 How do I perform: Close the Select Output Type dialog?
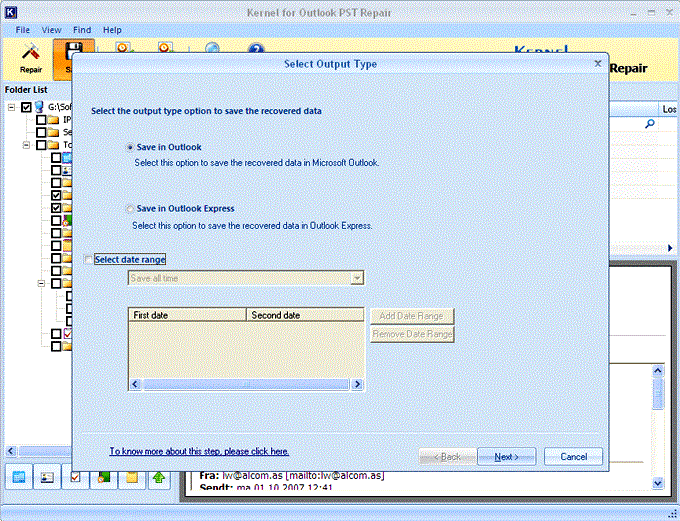click(x=598, y=64)
